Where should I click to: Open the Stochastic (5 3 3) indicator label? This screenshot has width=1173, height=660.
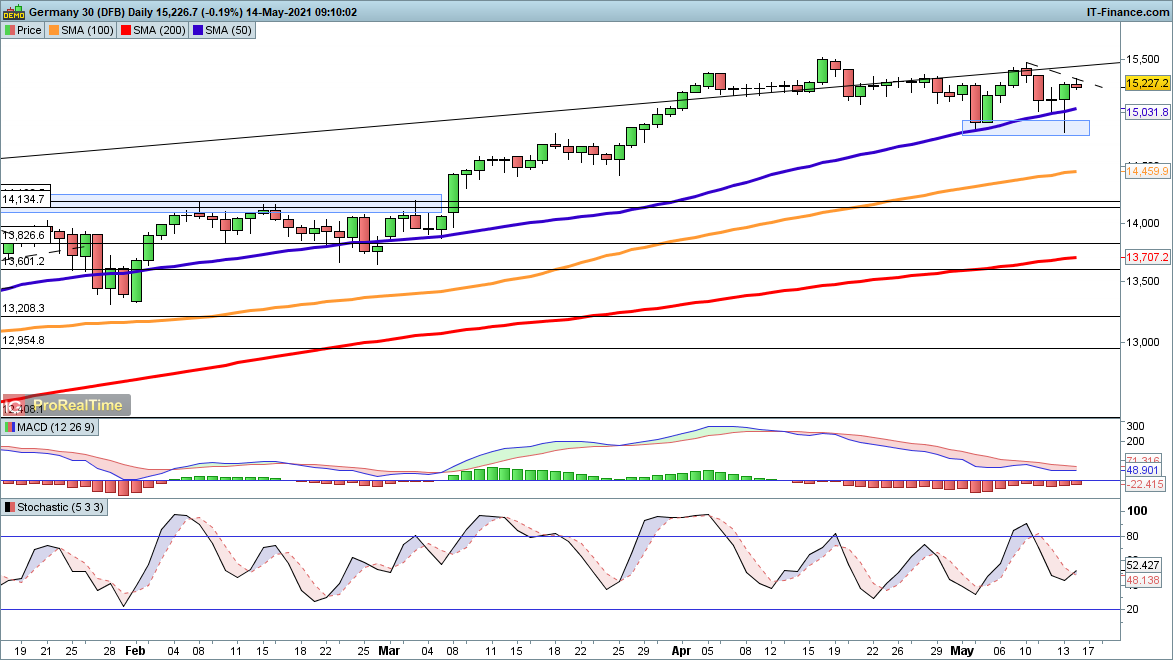pyautogui.click(x=59, y=507)
